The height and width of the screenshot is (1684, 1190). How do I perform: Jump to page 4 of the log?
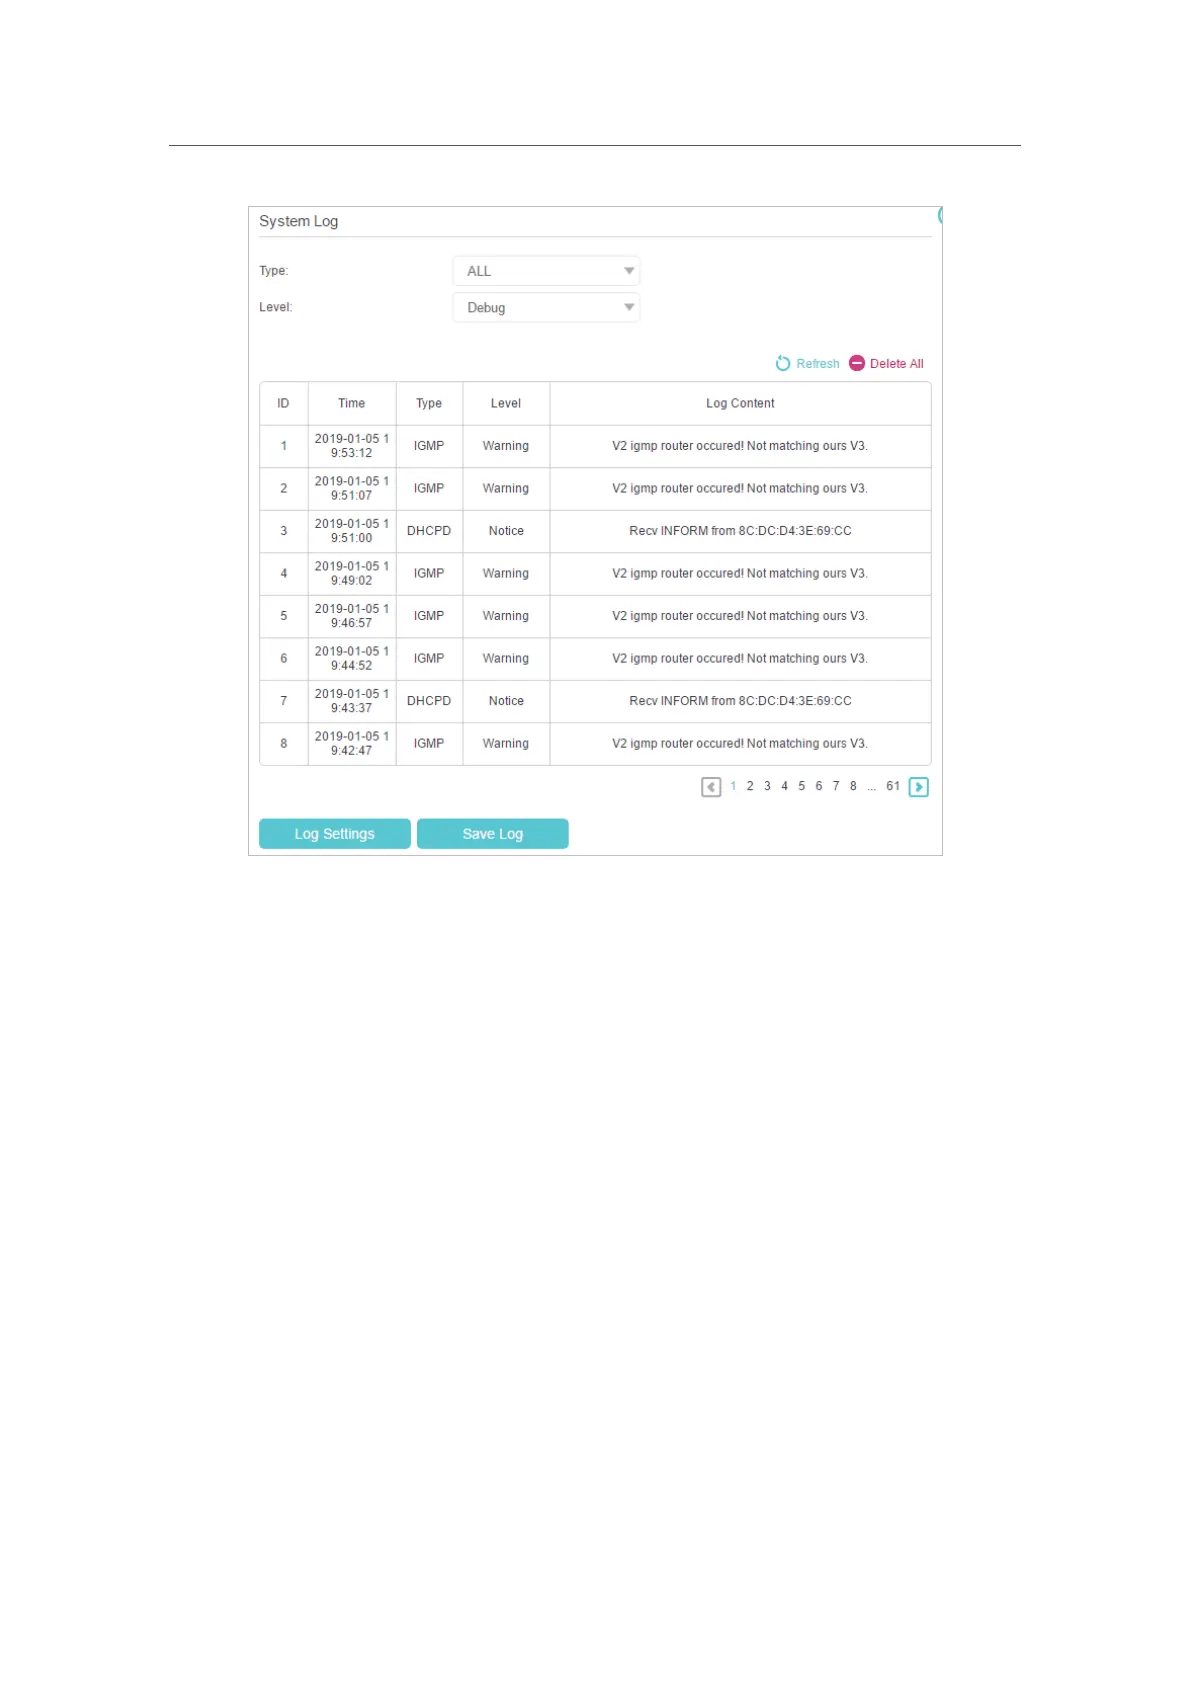(784, 786)
